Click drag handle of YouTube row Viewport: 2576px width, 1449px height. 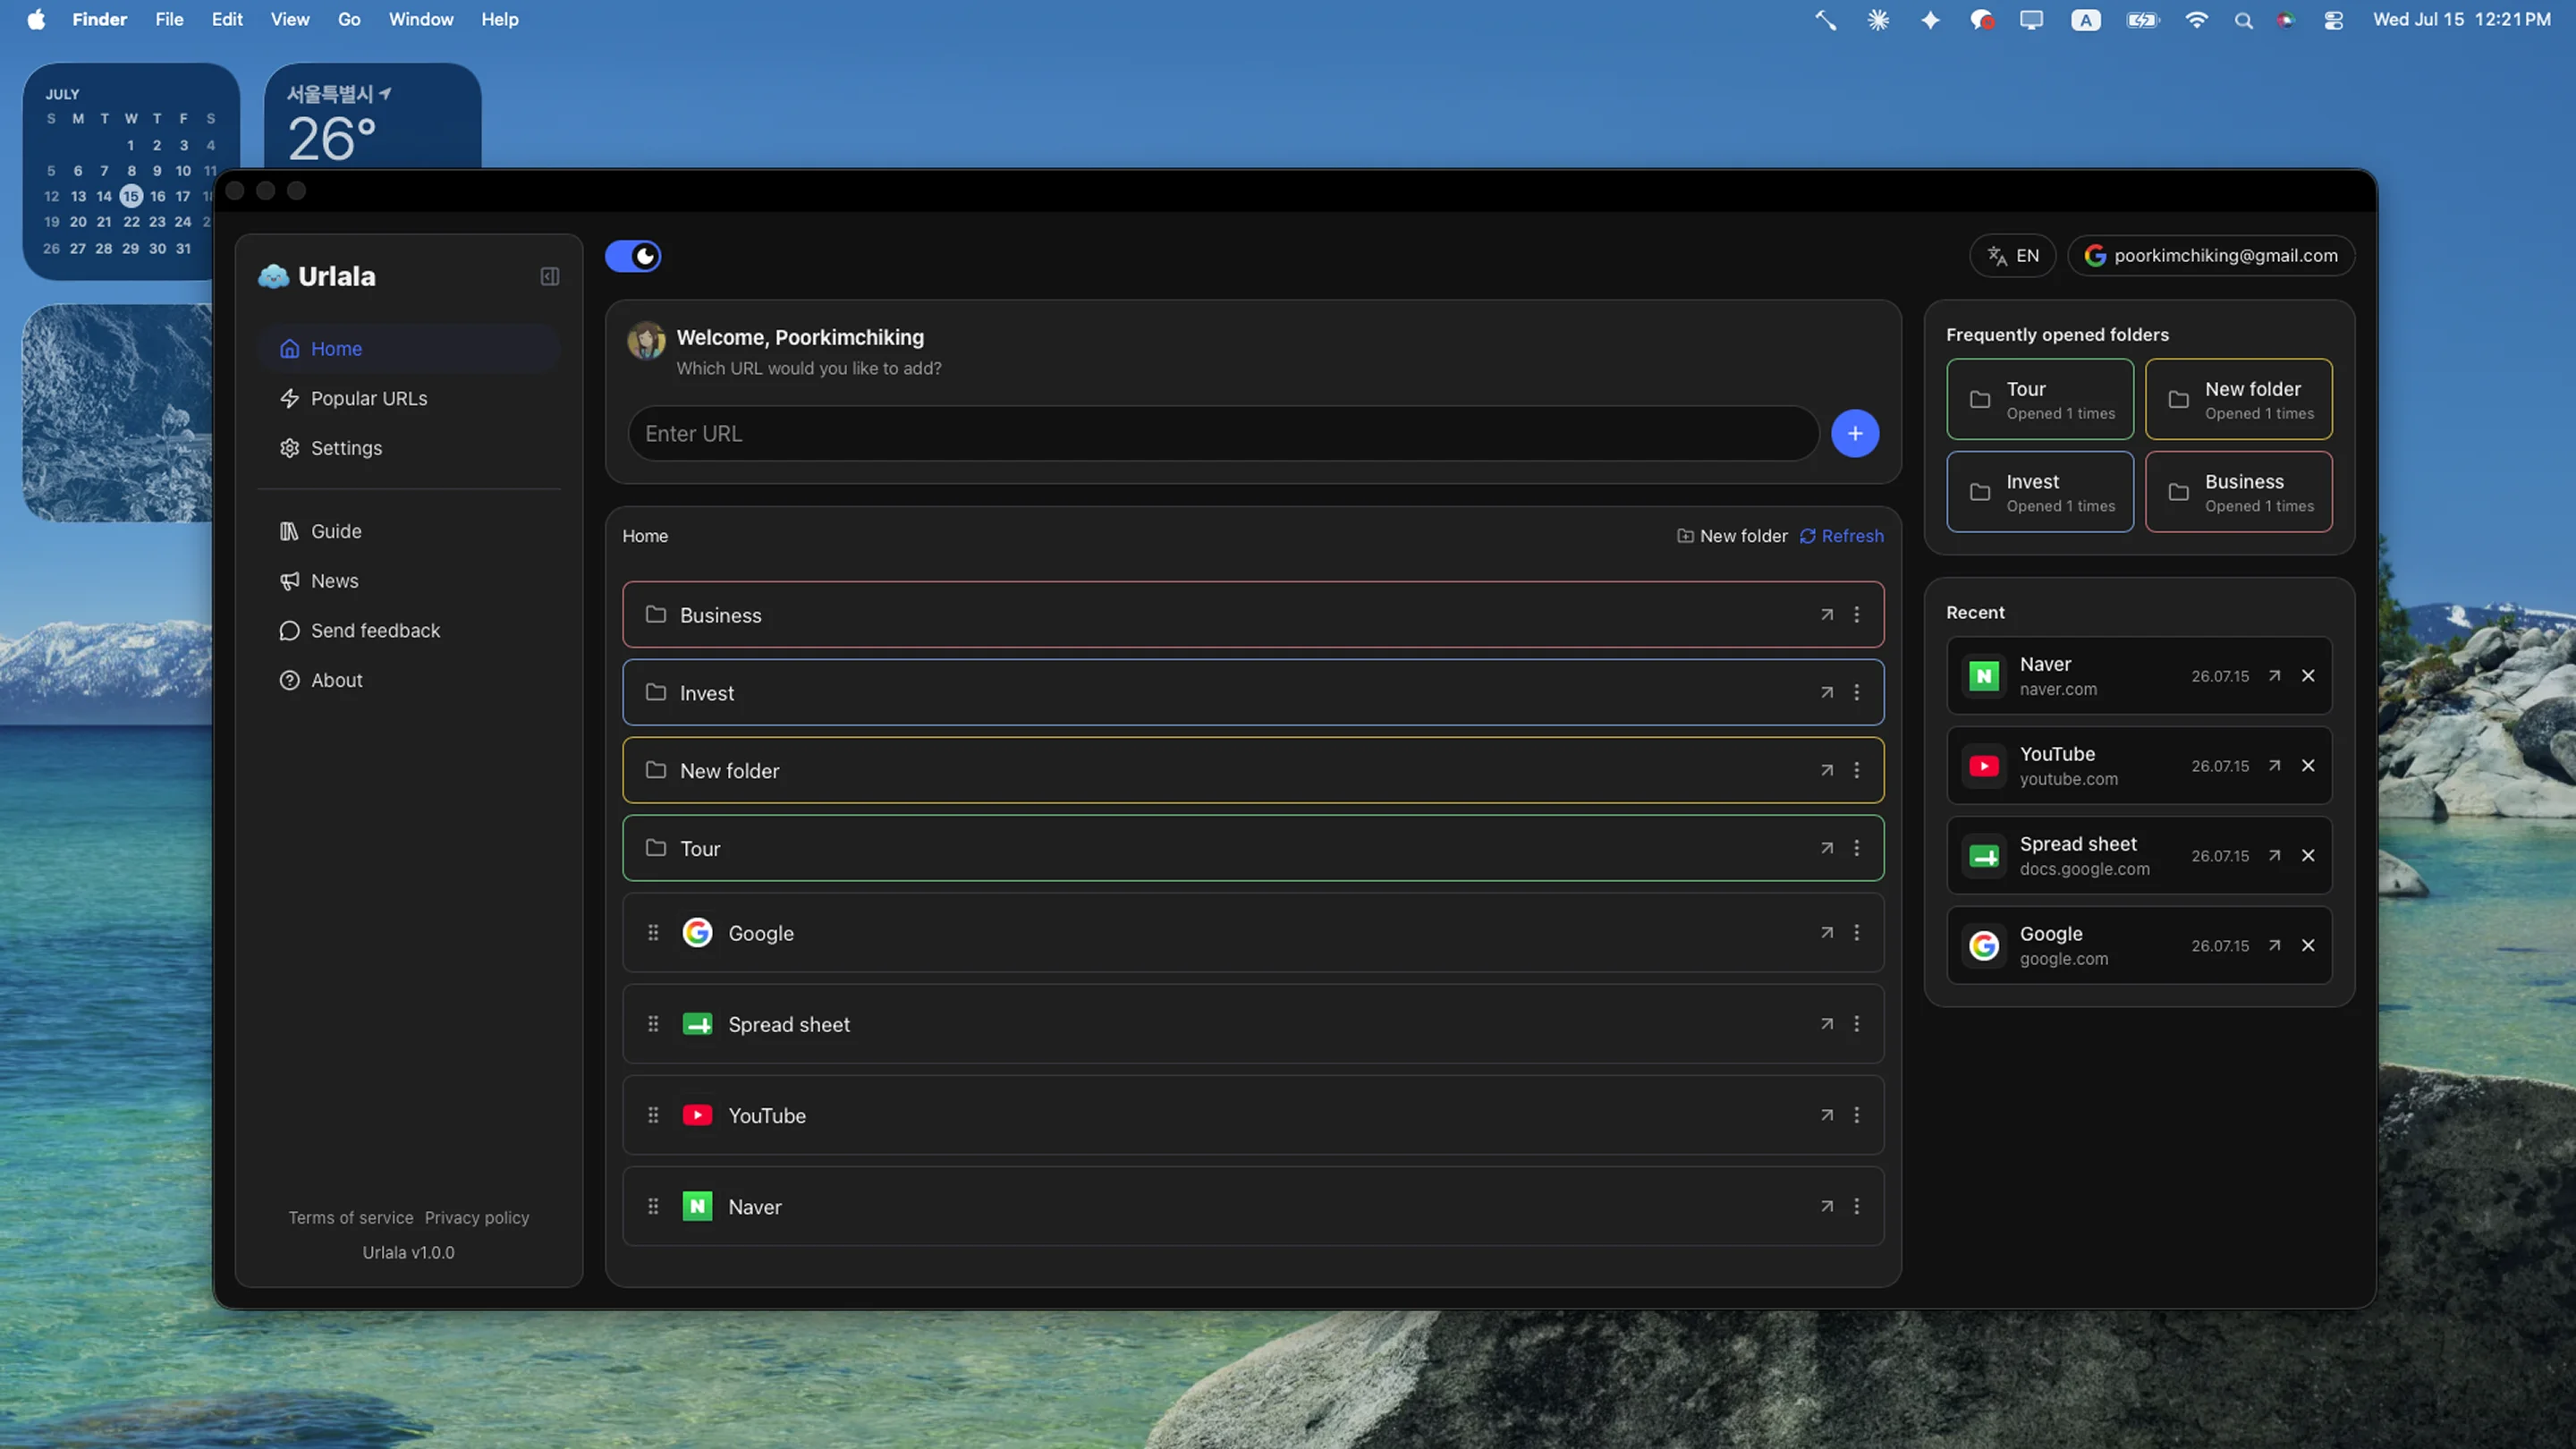653,1116
